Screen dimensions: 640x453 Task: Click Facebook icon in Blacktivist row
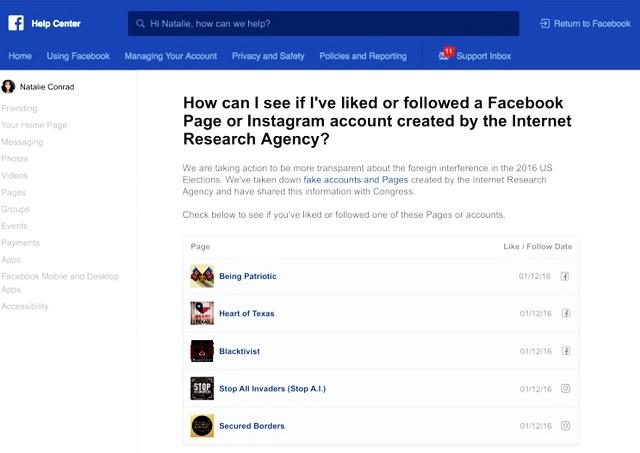point(565,351)
